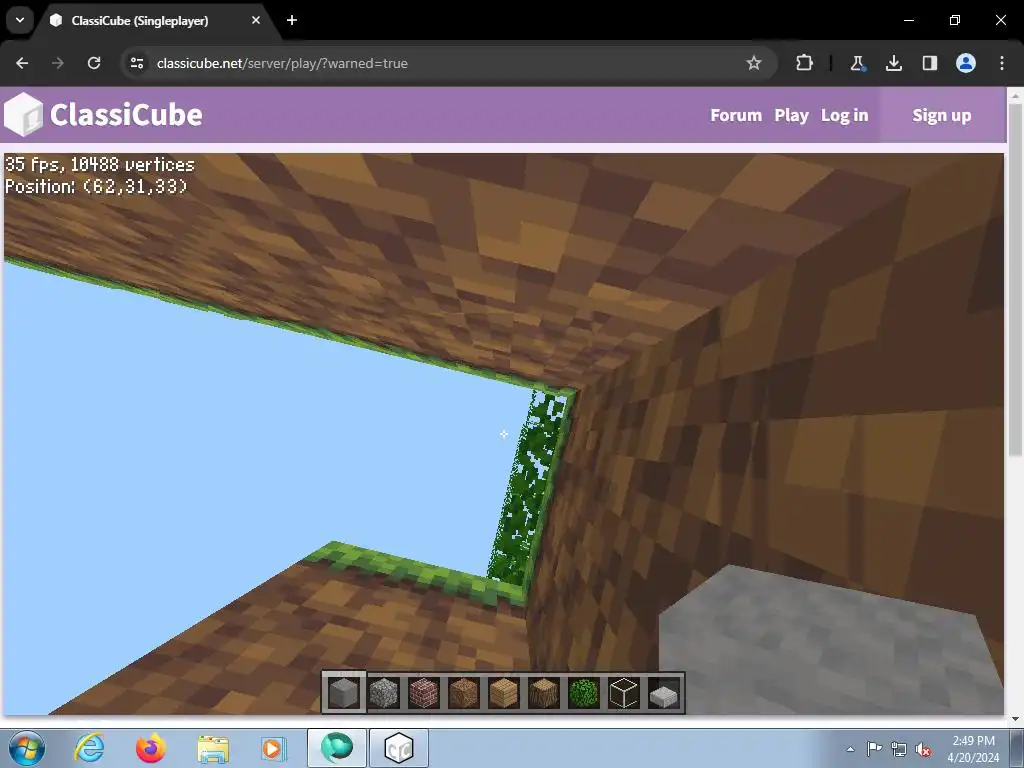Open the tab search dropdown arrow

coord(20,20)
